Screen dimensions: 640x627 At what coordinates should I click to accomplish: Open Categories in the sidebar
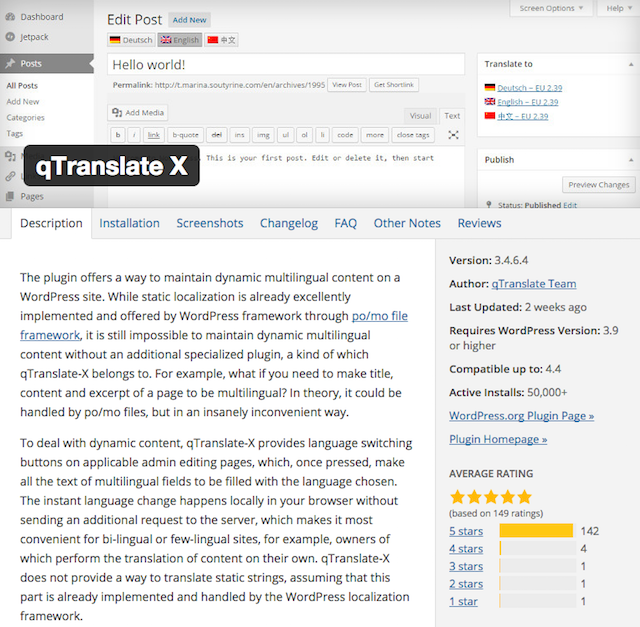point(25,118)
